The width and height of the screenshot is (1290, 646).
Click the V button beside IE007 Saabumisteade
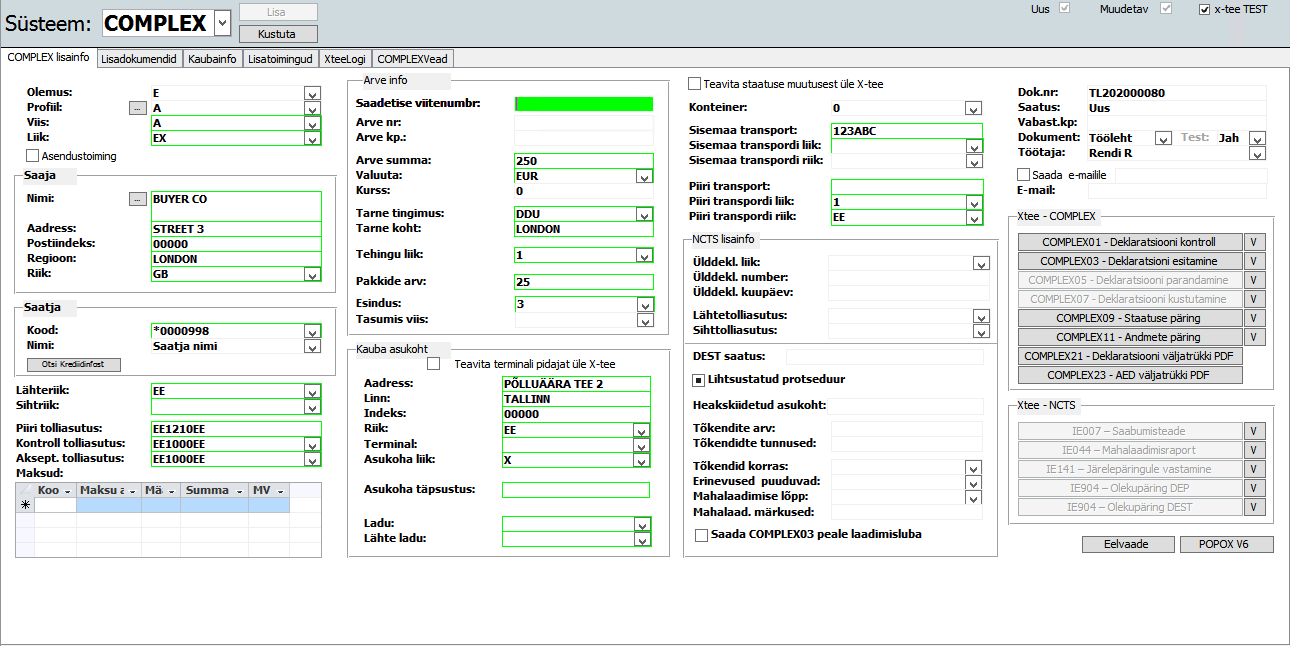tap(1253, 431)
